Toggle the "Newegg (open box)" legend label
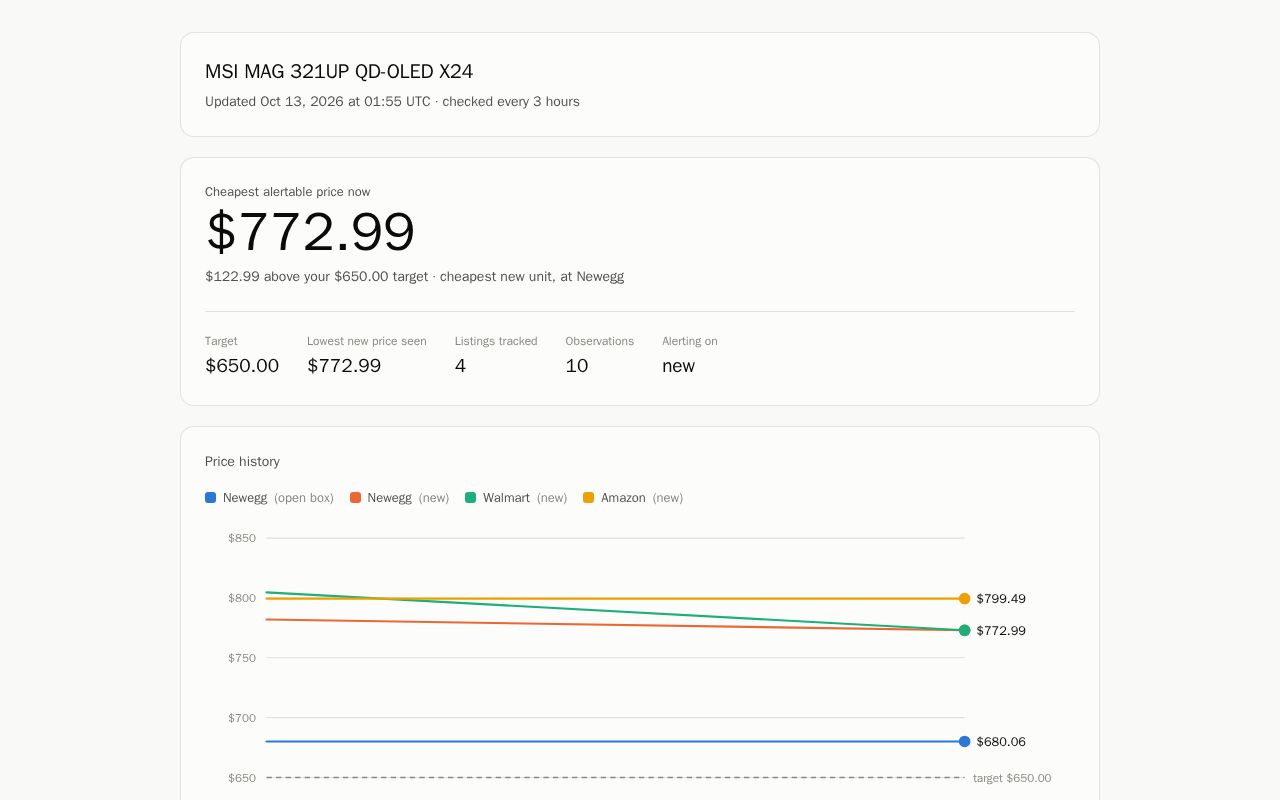Image resolution: width=1280 pixels, height=800 pixels. pyautogui.click(x=278, y=498)
